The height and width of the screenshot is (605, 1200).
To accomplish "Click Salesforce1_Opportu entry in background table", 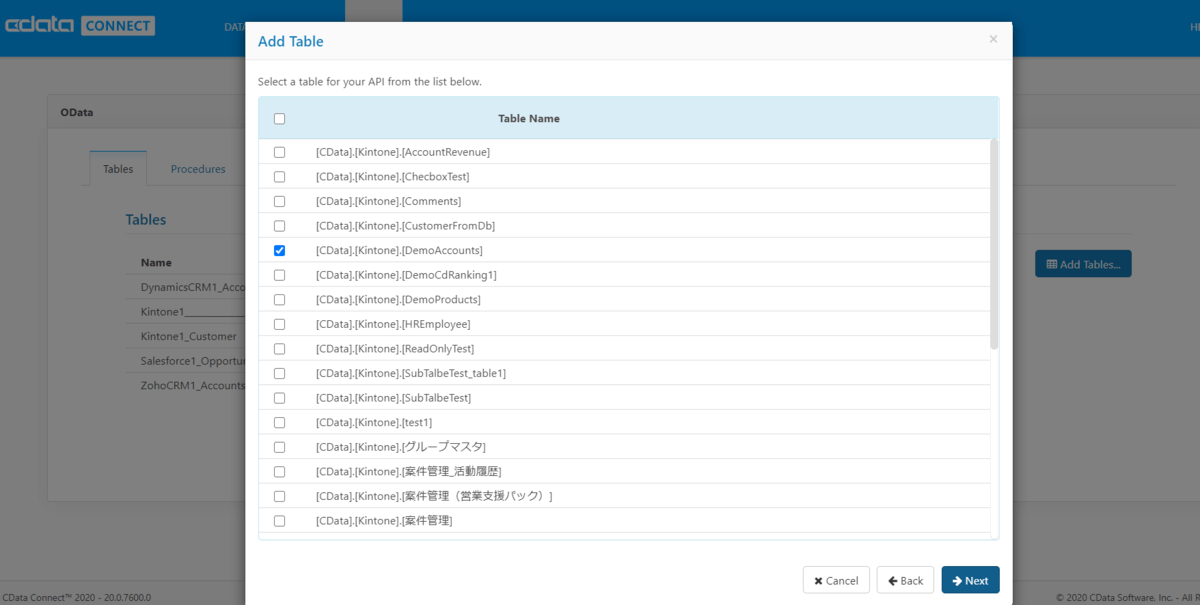I will click(193, 360).
